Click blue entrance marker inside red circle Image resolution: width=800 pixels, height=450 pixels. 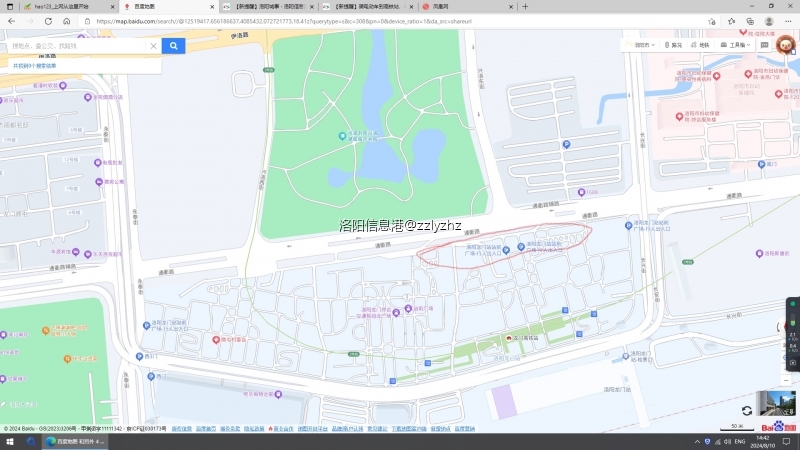506,250
